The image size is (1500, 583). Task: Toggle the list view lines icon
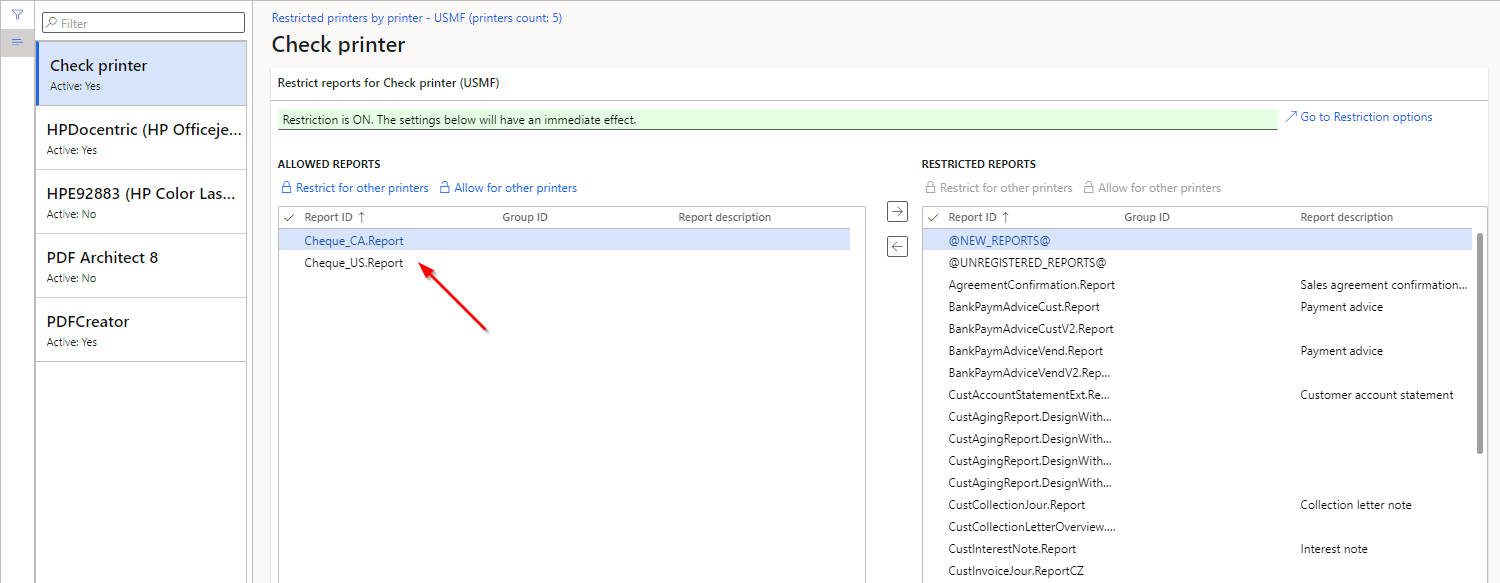coord(17,42)
